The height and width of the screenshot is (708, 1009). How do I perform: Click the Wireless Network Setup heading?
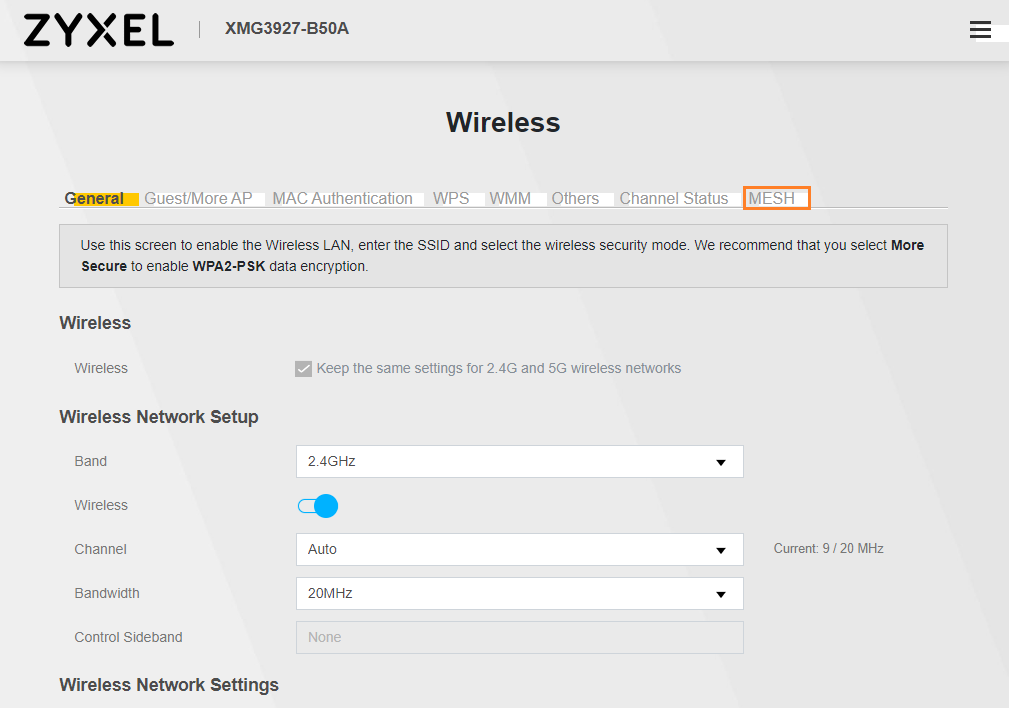click(159, 417)
